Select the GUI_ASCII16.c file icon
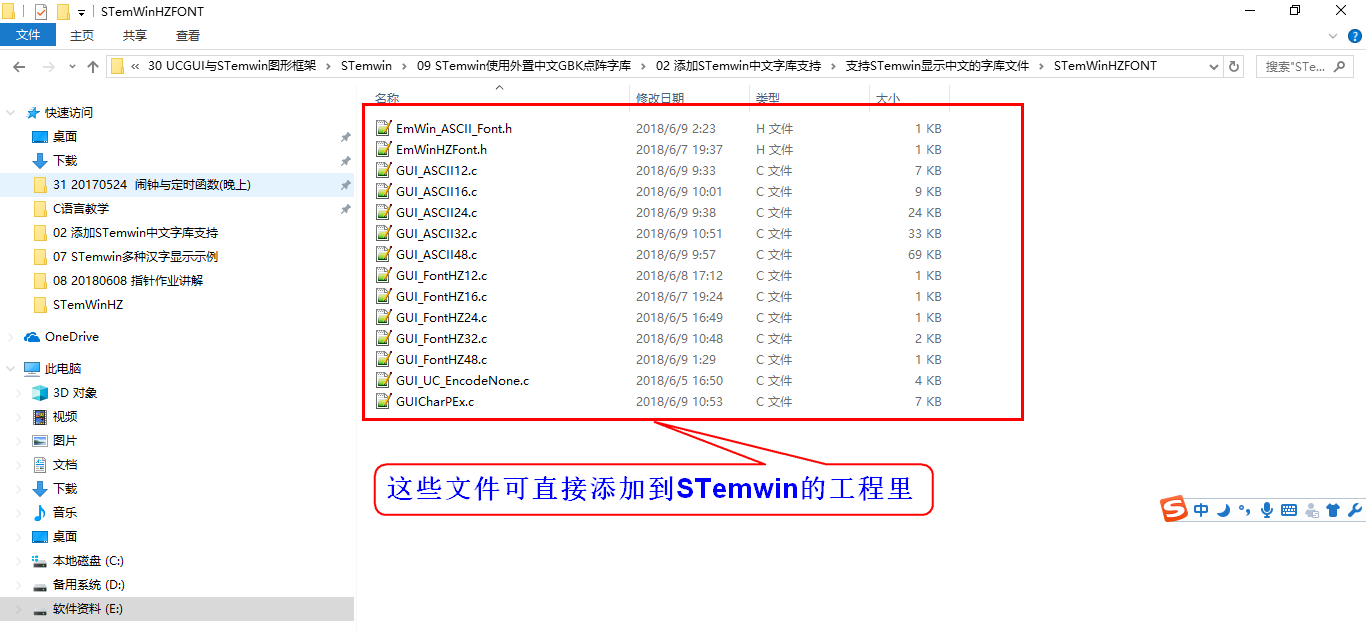 click(x=383, y=191)
